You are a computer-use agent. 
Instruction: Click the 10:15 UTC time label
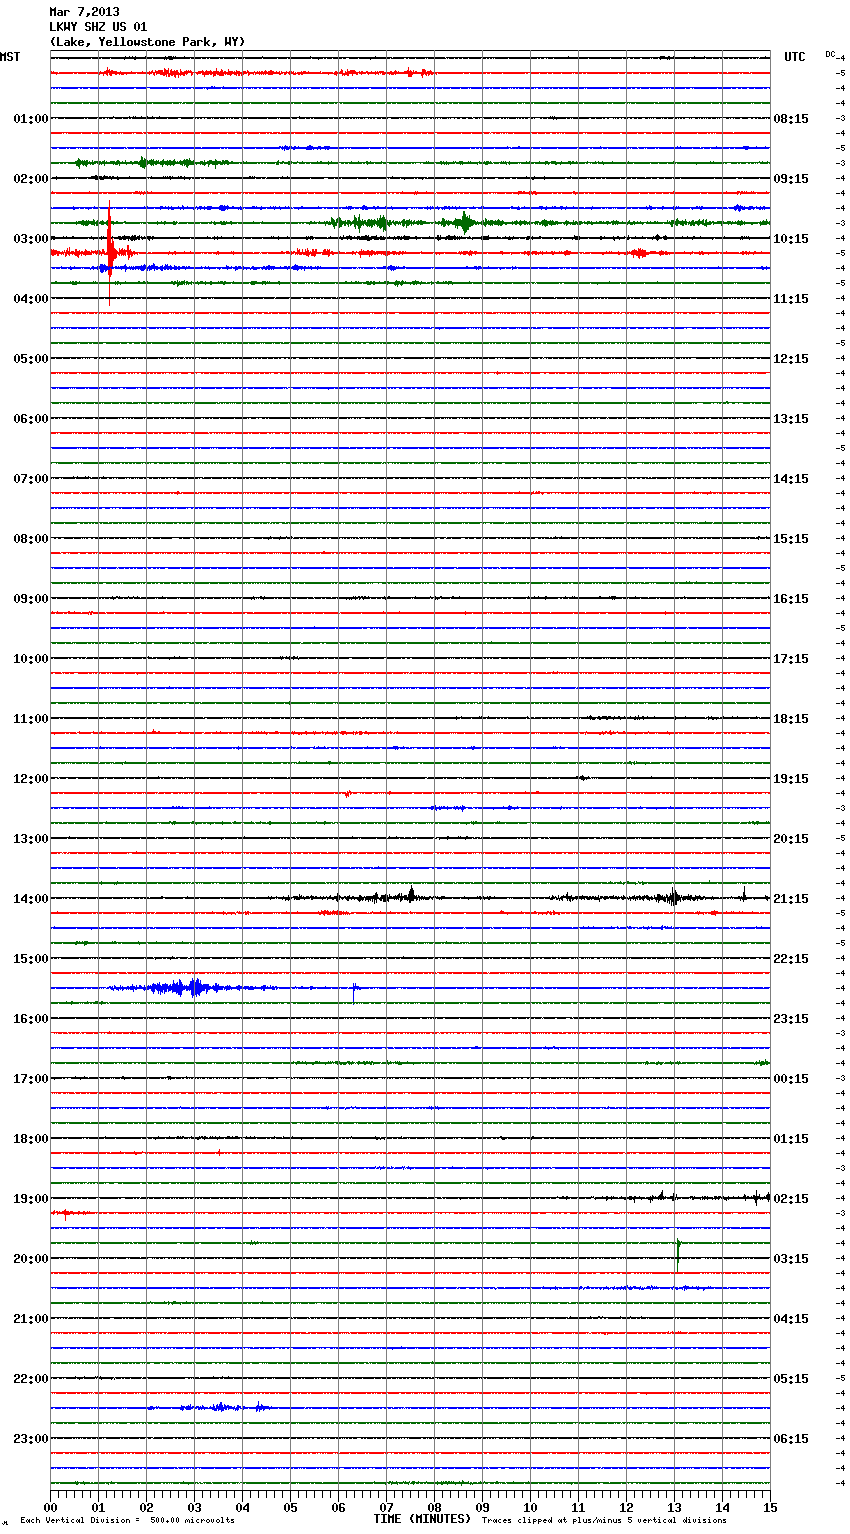pos(791,239)
